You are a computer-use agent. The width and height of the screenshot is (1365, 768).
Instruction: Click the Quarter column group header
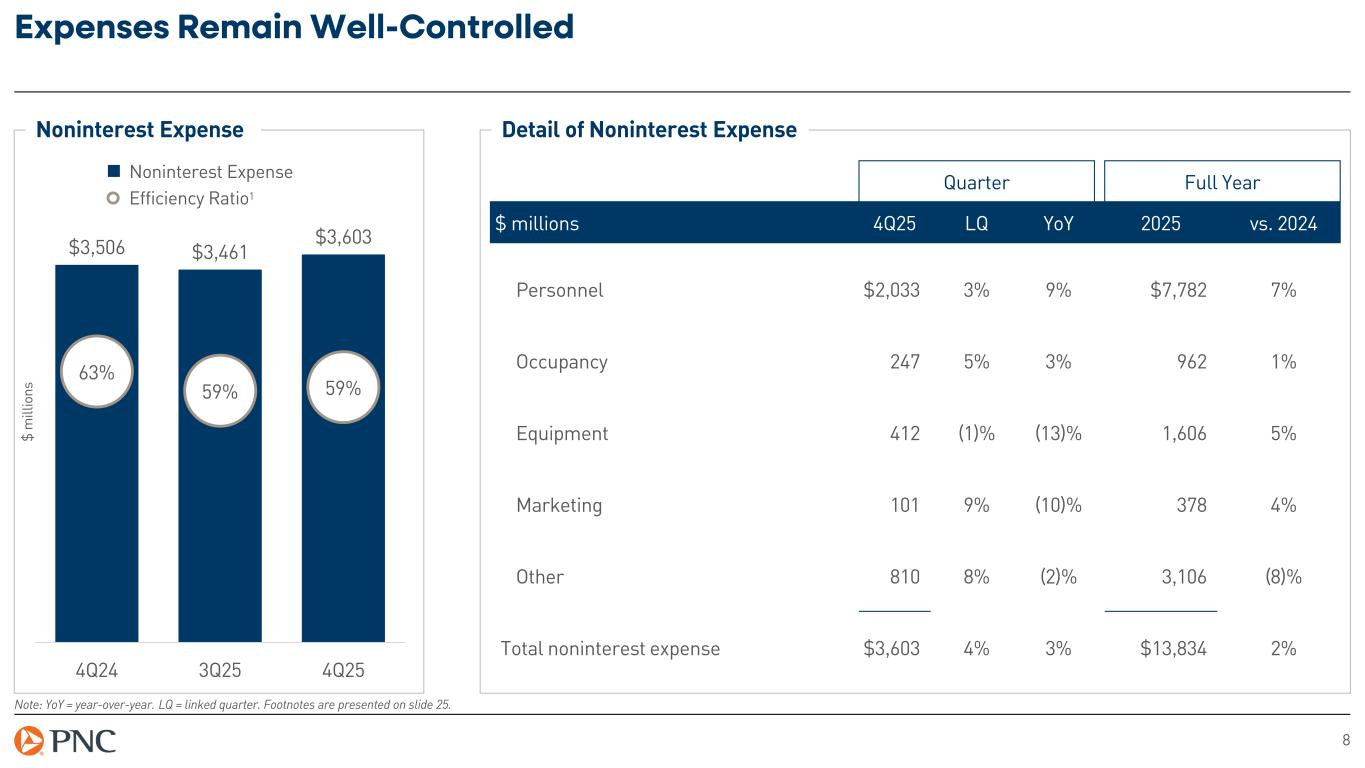pos(976,182)
